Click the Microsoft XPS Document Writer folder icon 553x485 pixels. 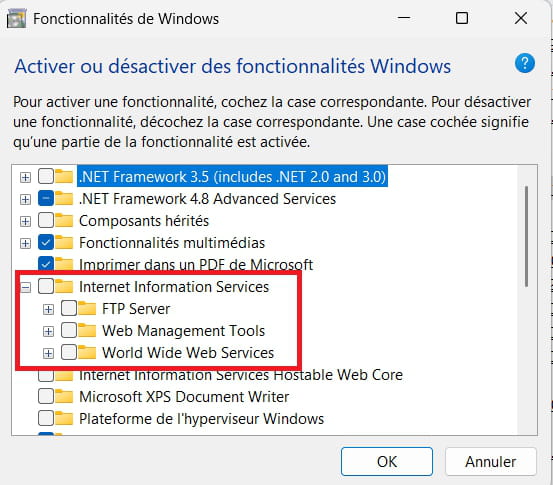point(64,396)
